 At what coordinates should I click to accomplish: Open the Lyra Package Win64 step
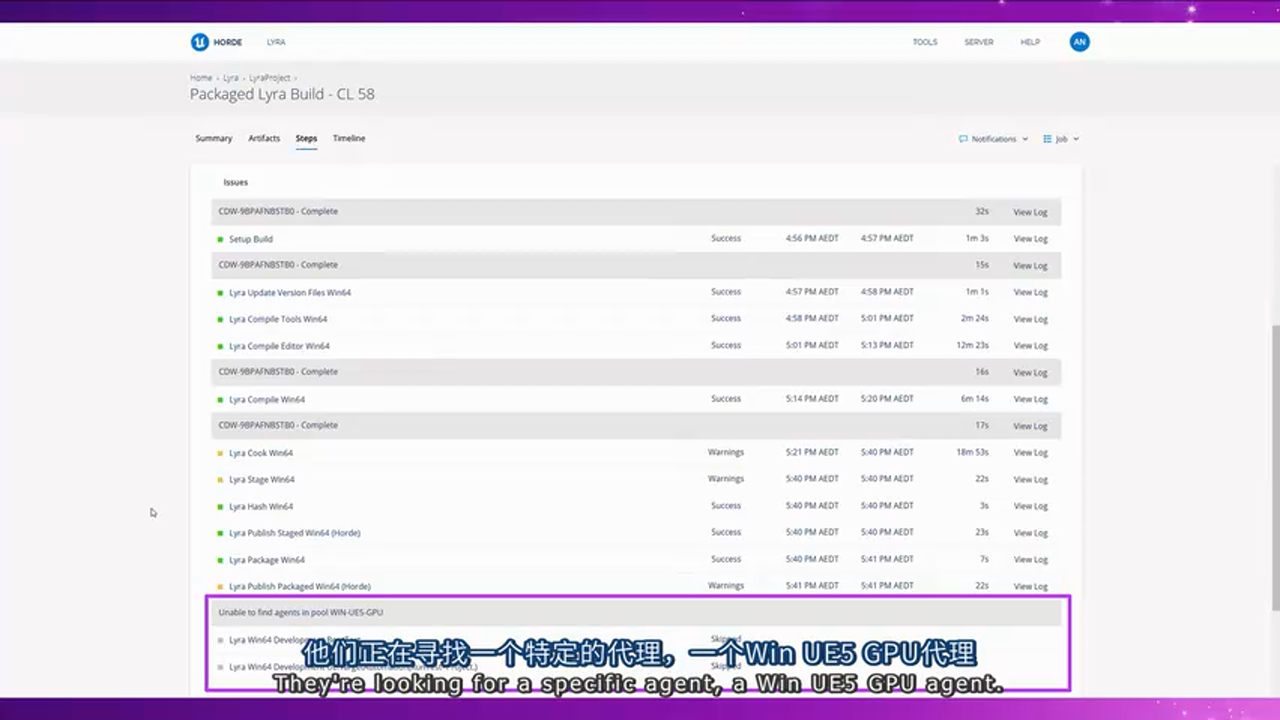point(267,560)
